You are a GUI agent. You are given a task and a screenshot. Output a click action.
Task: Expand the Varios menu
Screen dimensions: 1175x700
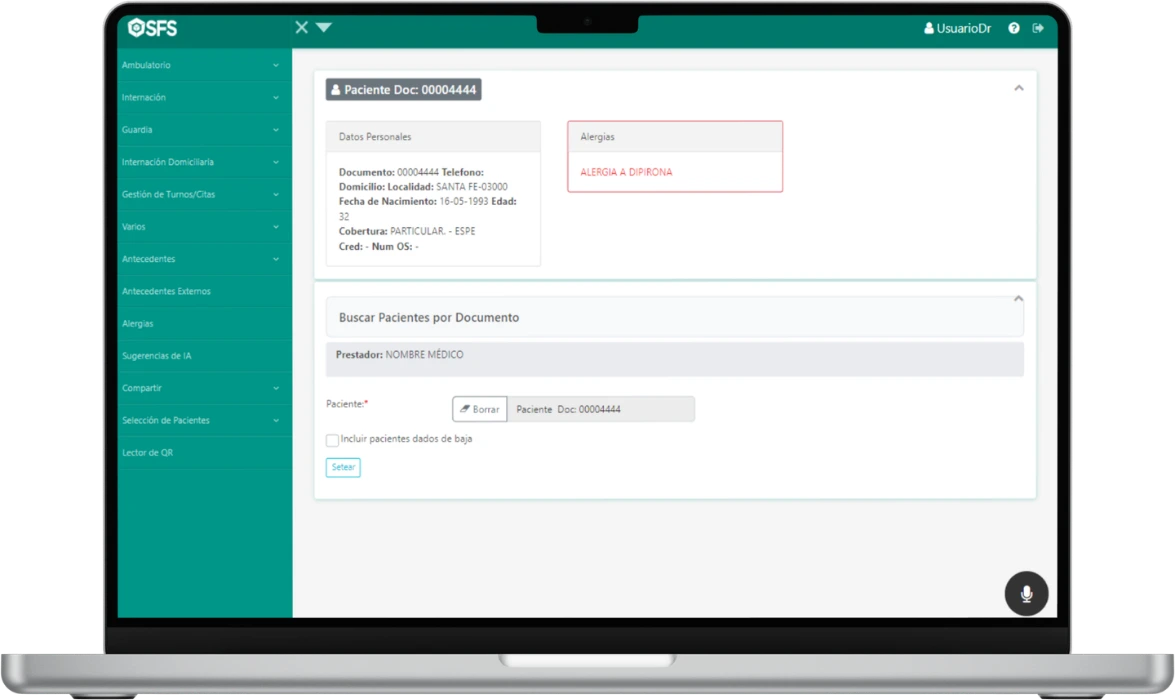[205, 226]
